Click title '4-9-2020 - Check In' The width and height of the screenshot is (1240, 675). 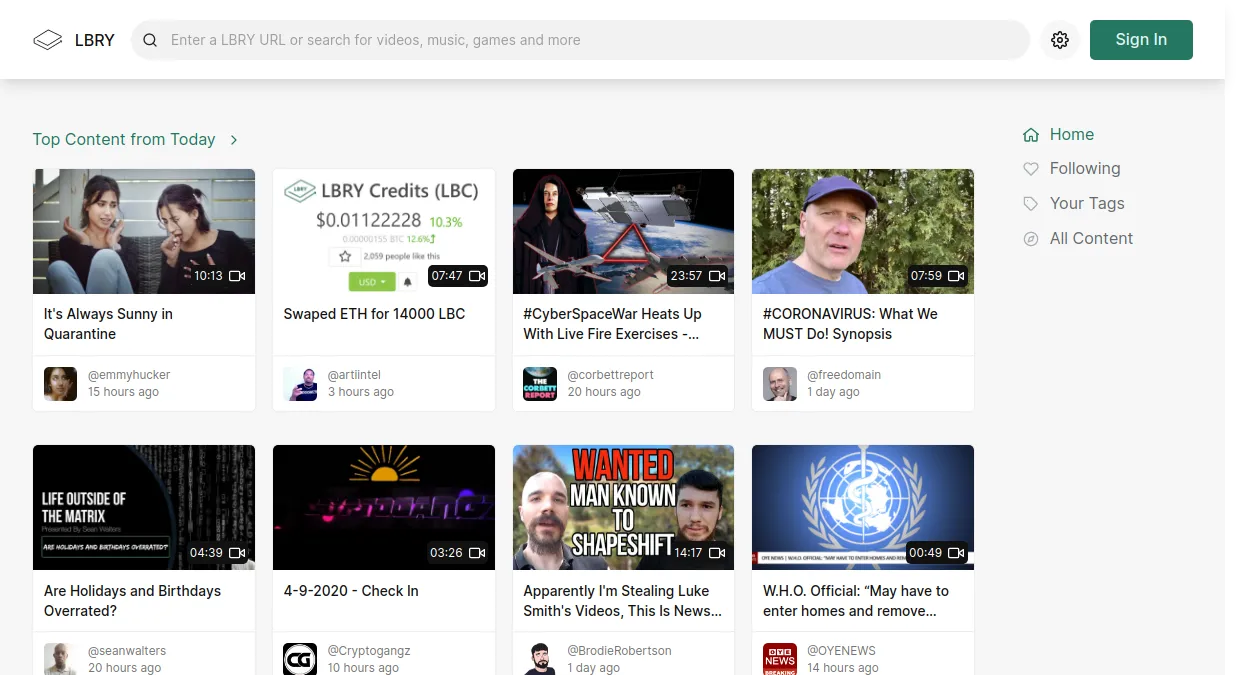(x=351, y=591)
